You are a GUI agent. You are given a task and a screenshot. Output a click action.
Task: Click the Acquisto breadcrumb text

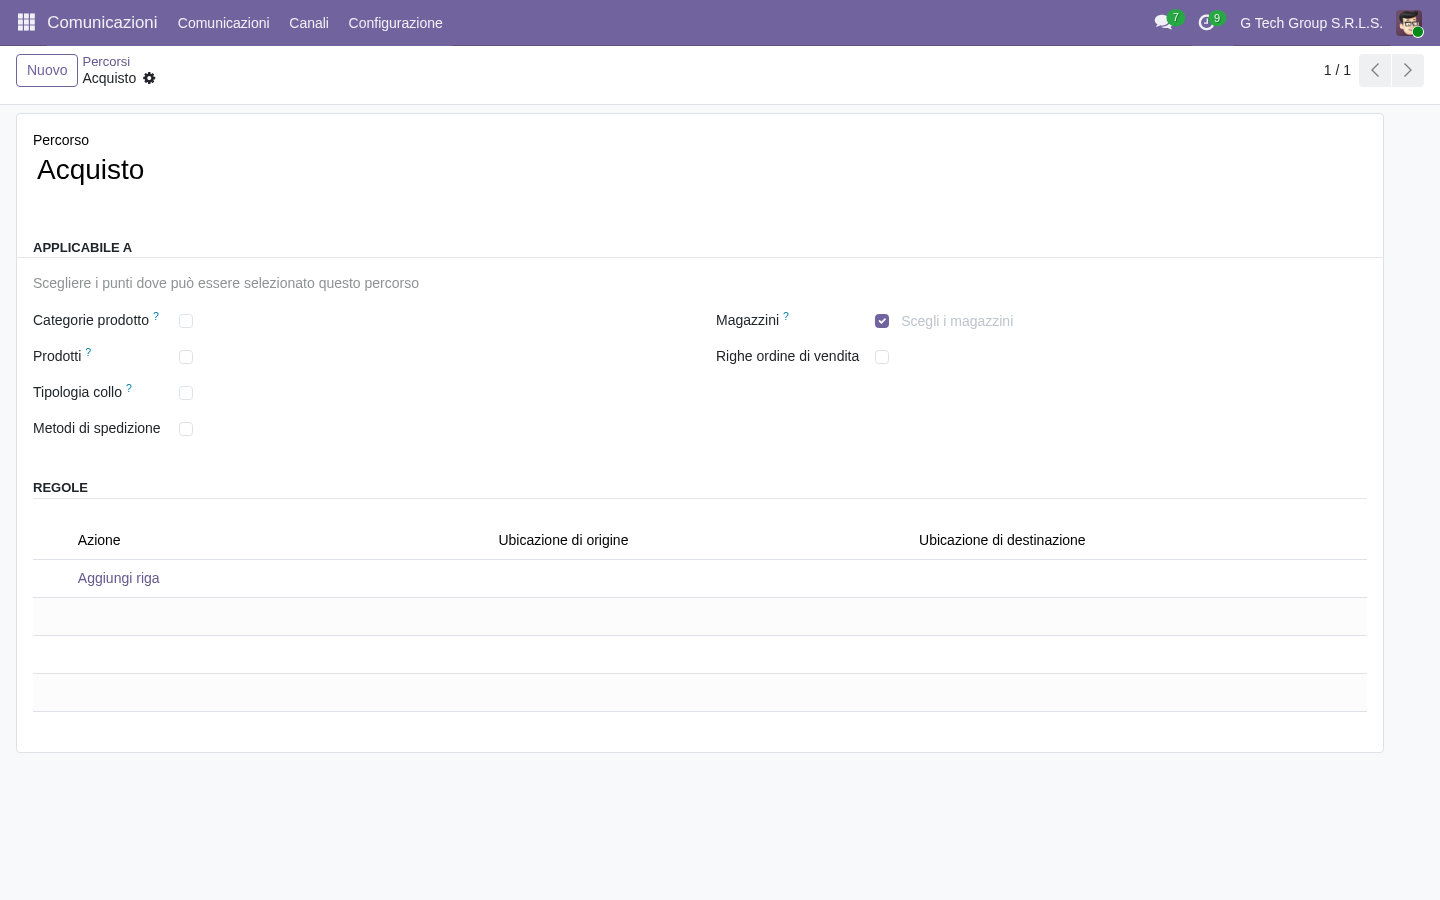click(110, 78)
